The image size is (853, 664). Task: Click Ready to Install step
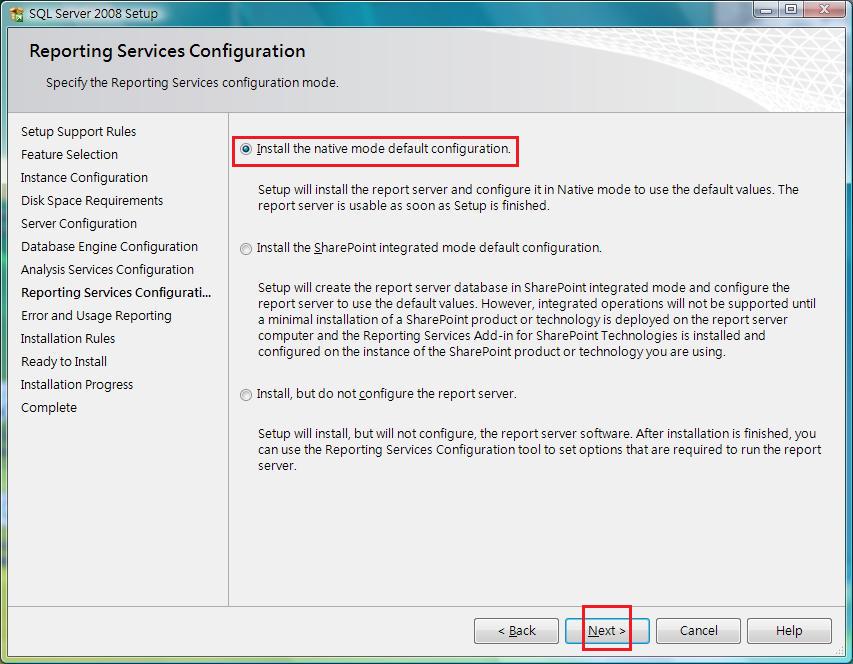64,362
